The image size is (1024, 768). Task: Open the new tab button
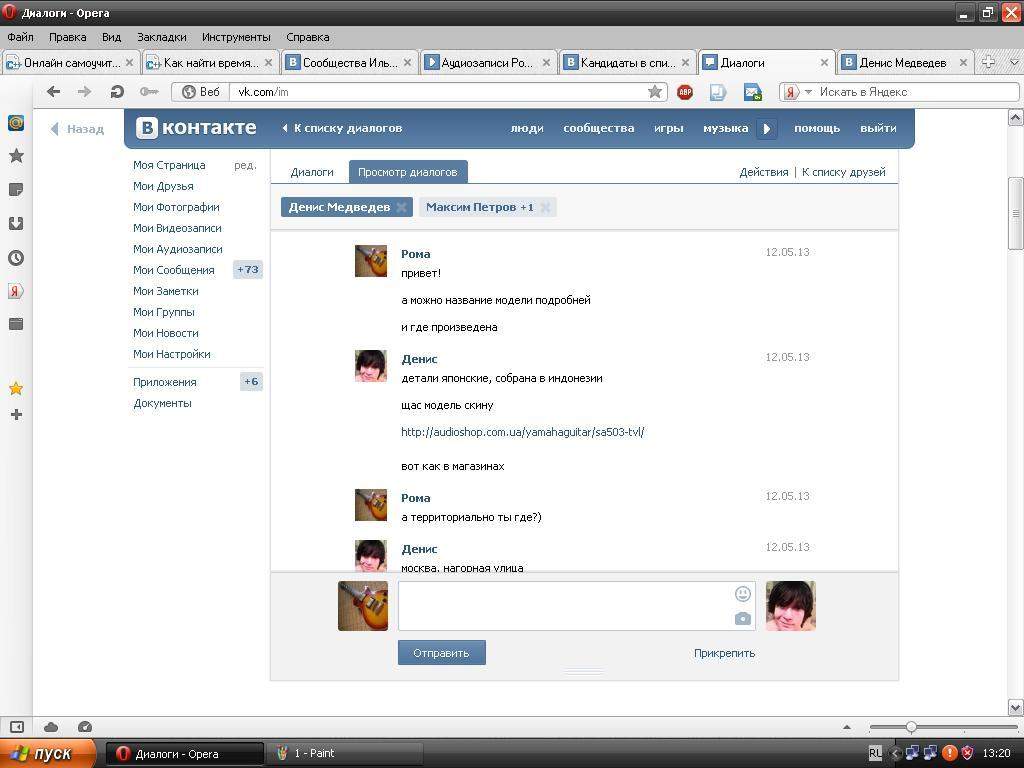pyautogui.click(x=988, y=63)
